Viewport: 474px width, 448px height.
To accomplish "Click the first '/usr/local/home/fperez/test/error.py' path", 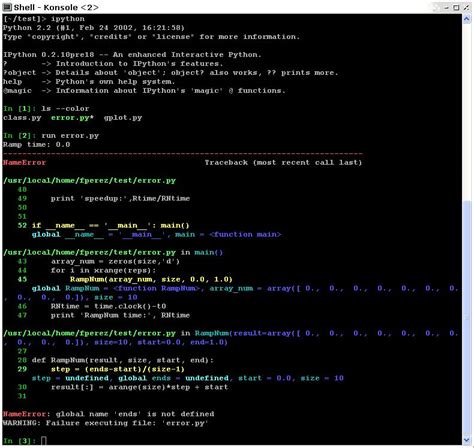I will pyautogui.click(x=89, y=181).
